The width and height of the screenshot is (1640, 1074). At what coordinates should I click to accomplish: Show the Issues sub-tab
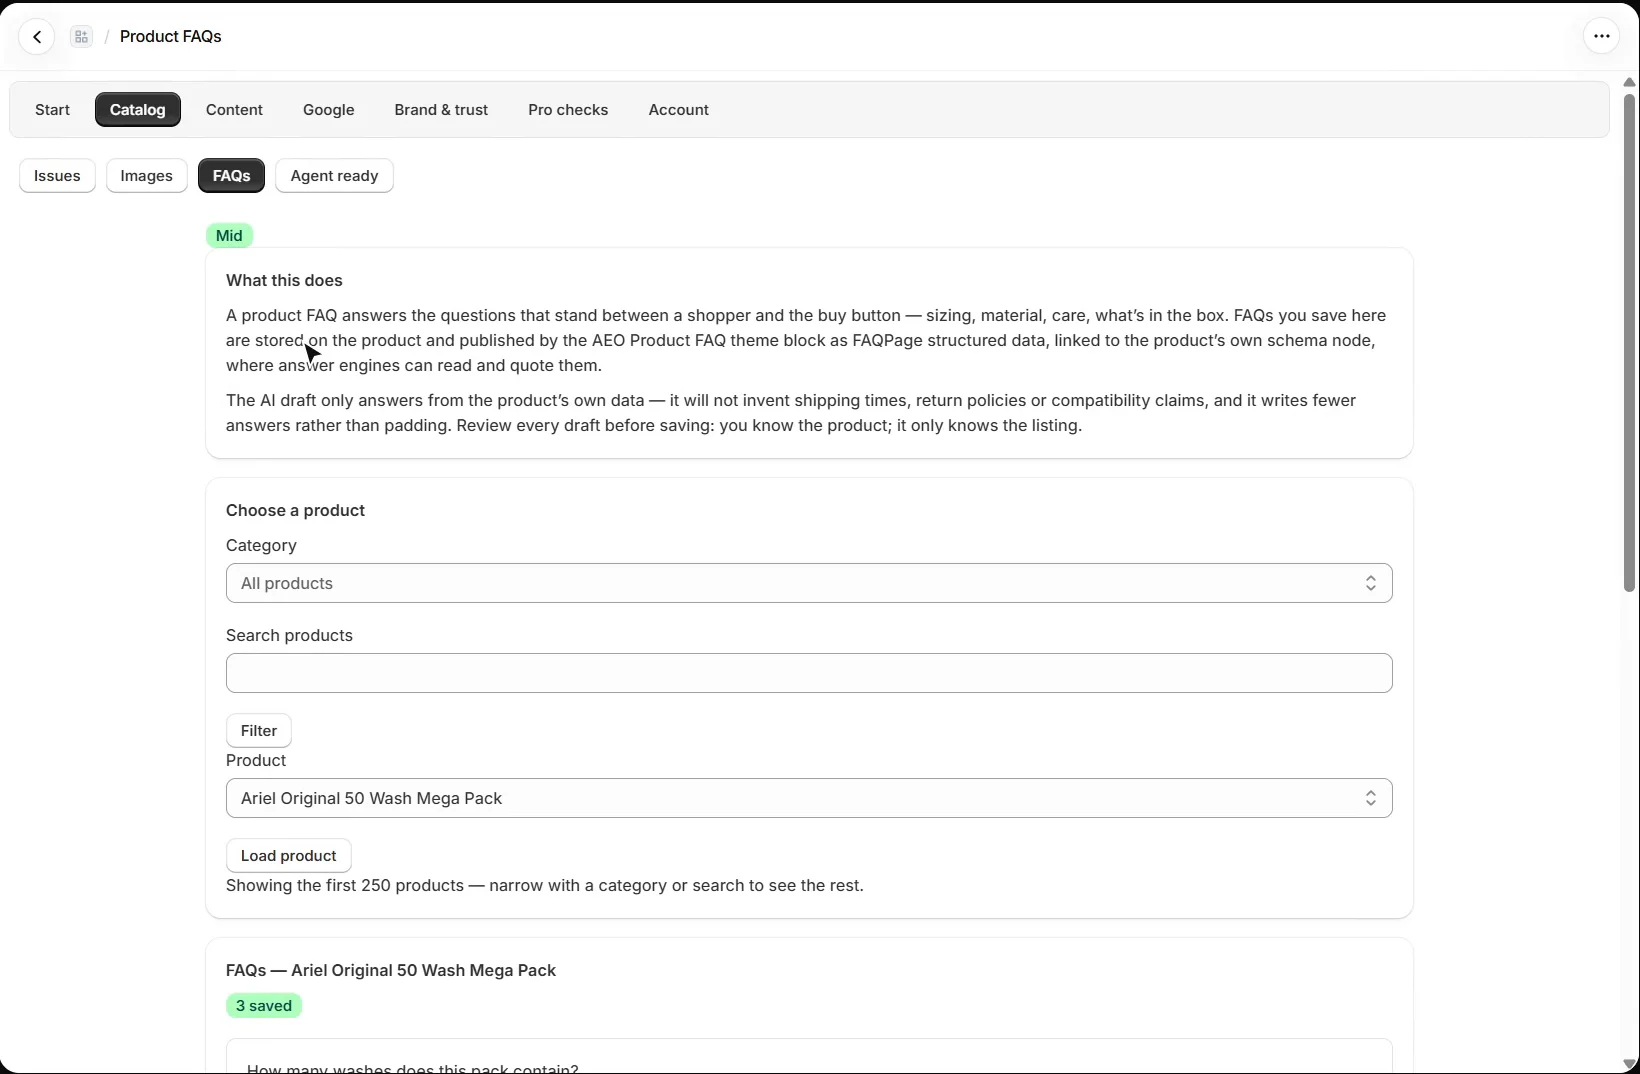(x=57, y=176)
